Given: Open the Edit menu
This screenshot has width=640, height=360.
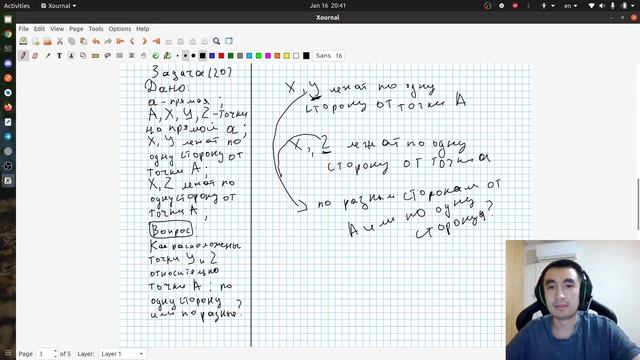Looking at the screenshot, I should click(39, 29).
